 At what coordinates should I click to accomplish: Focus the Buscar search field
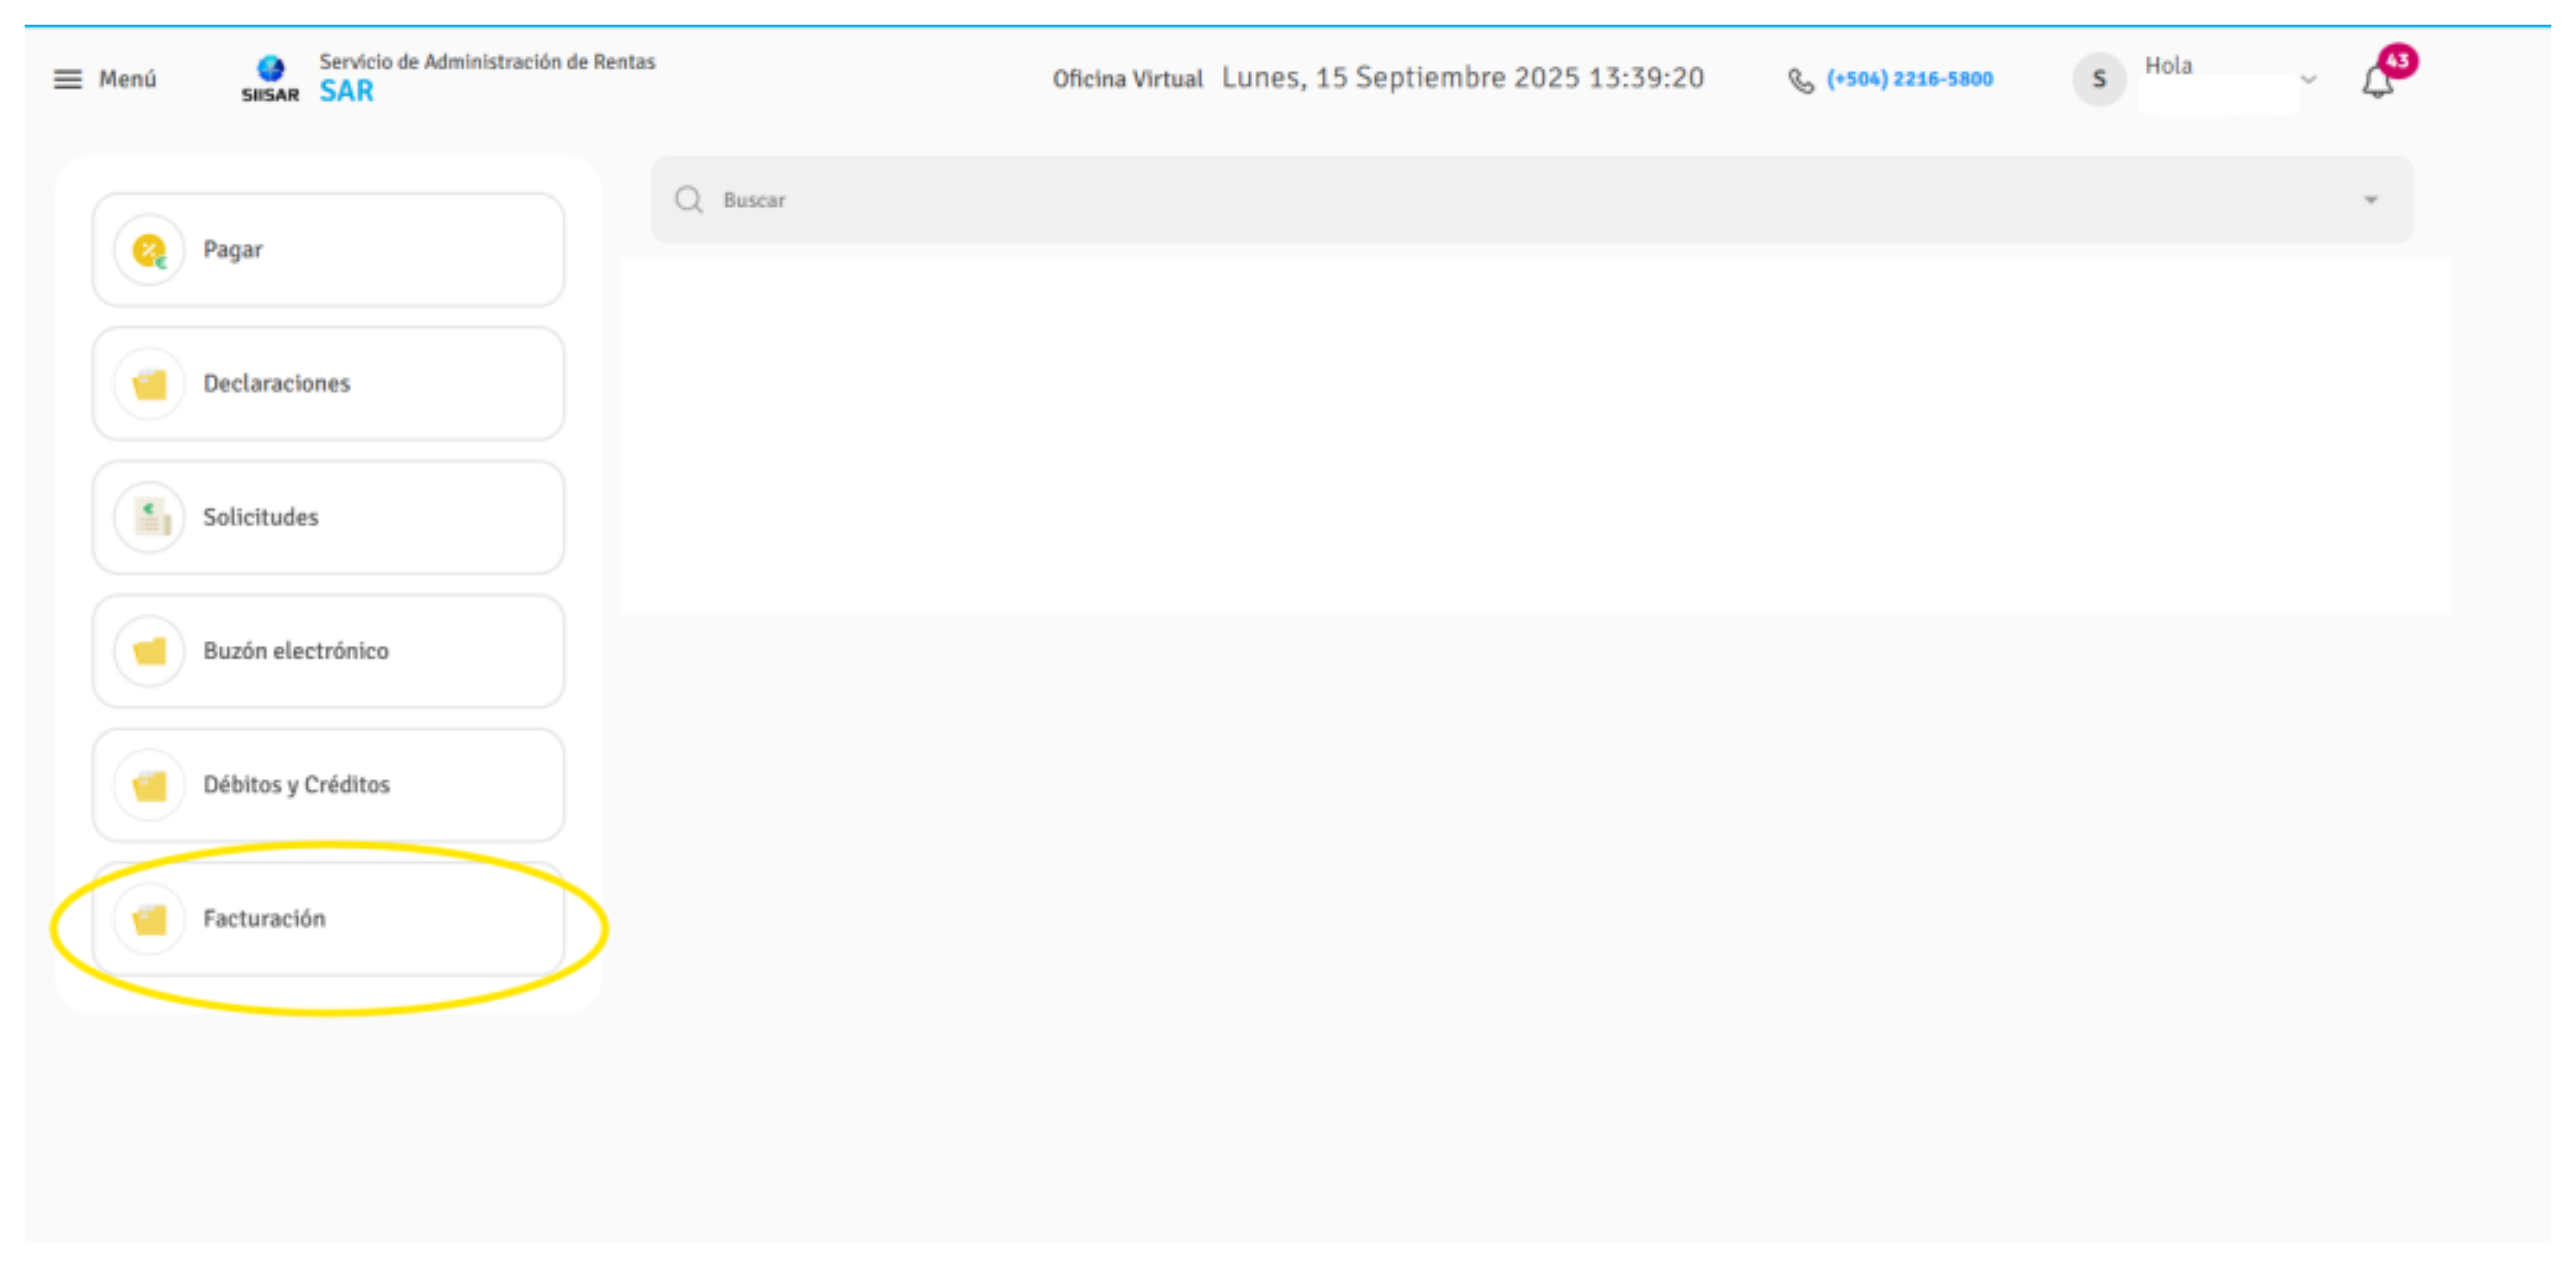point(1532,200)
